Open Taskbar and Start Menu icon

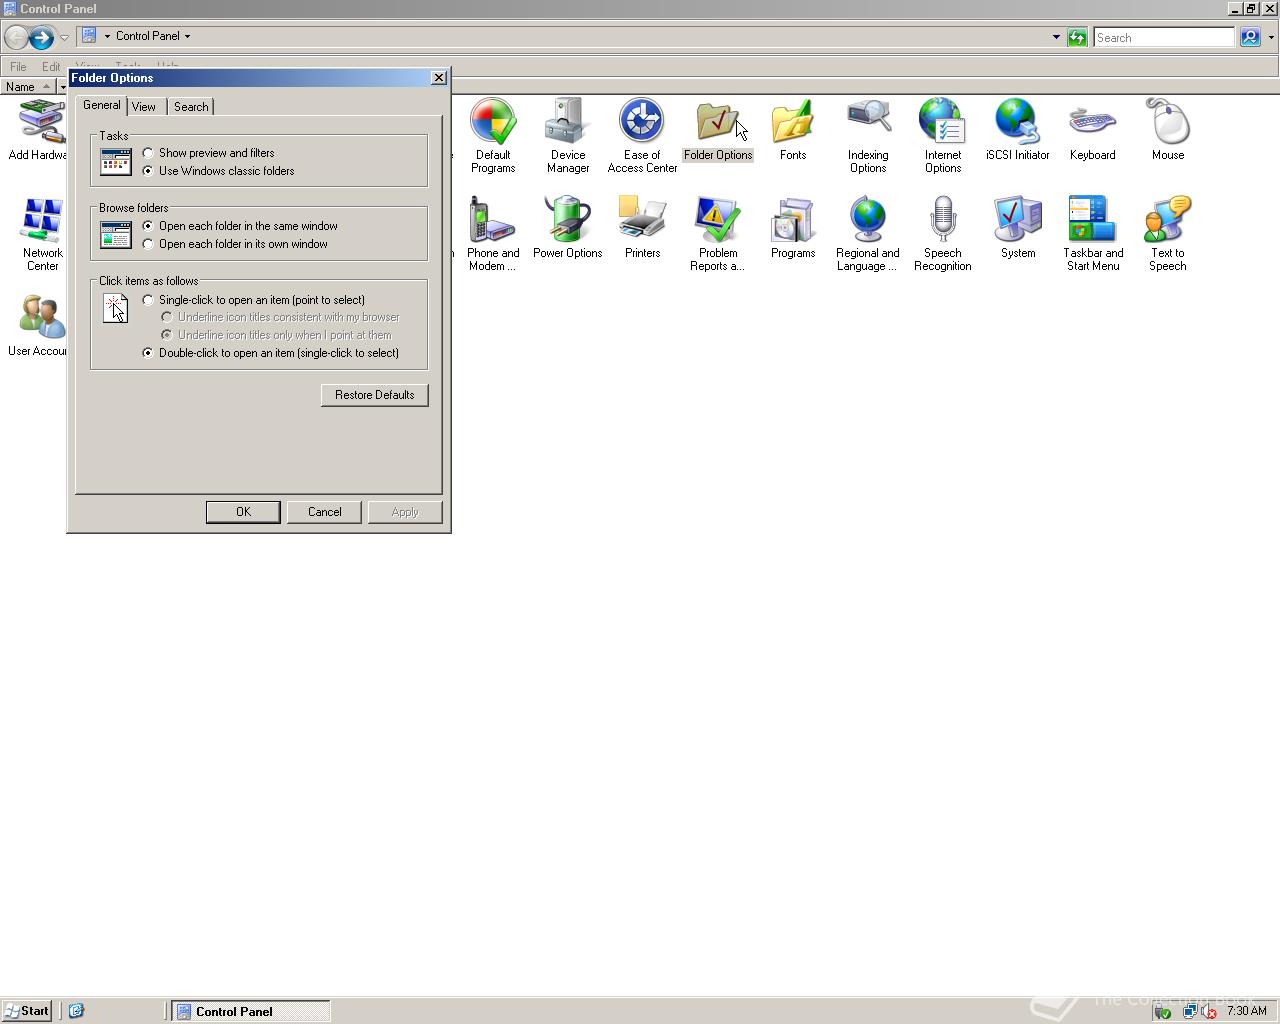tap(1093, 233)
